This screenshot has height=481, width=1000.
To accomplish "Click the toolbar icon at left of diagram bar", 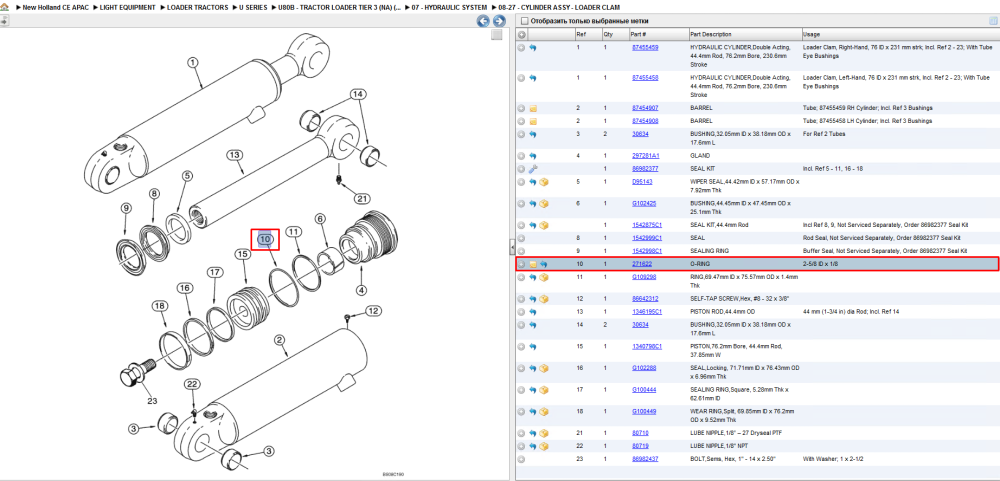I will coord(4,21).
